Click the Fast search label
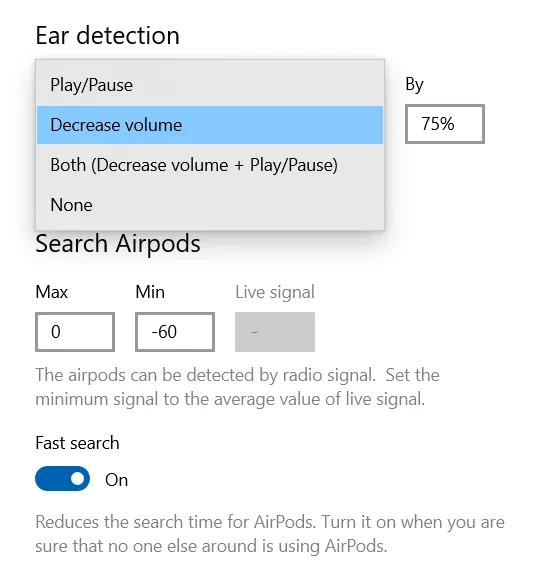The width and height of the screenshot is (536, 582). (x=77, y=443)
